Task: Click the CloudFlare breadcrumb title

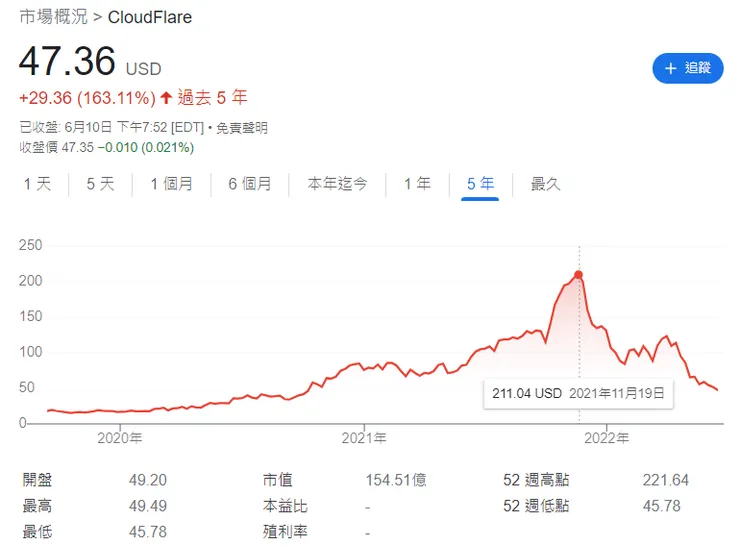Action: click(x=150, y=17)
